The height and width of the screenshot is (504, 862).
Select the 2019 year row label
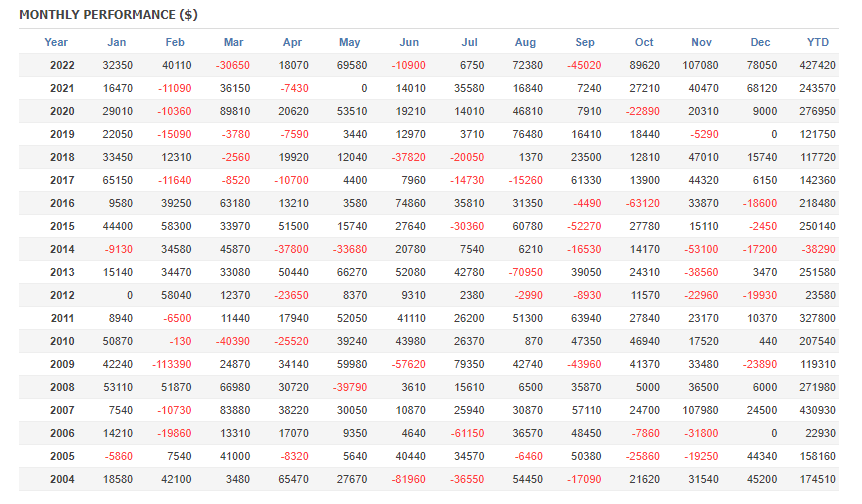coord(62,135)
